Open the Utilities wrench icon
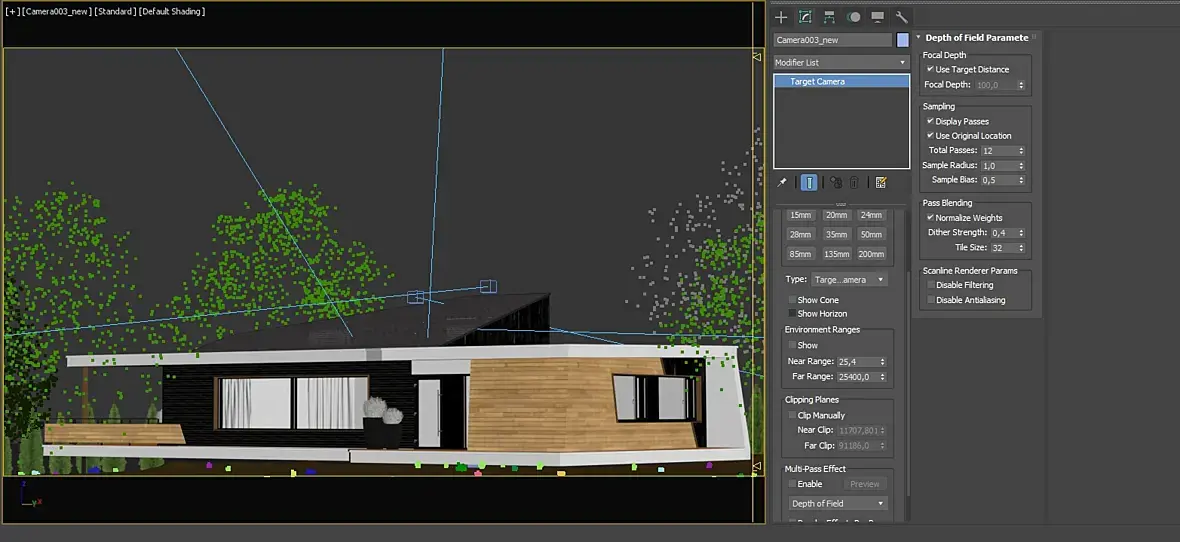 coord(901,17)
